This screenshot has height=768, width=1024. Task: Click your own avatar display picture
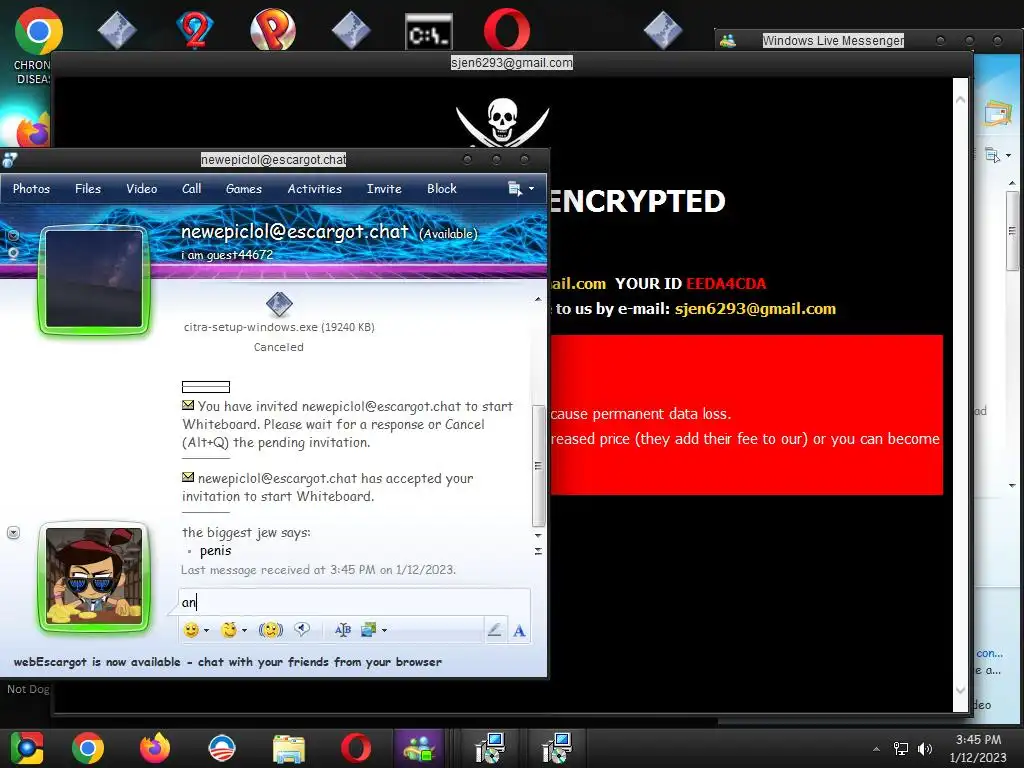(x=94, y=577)
